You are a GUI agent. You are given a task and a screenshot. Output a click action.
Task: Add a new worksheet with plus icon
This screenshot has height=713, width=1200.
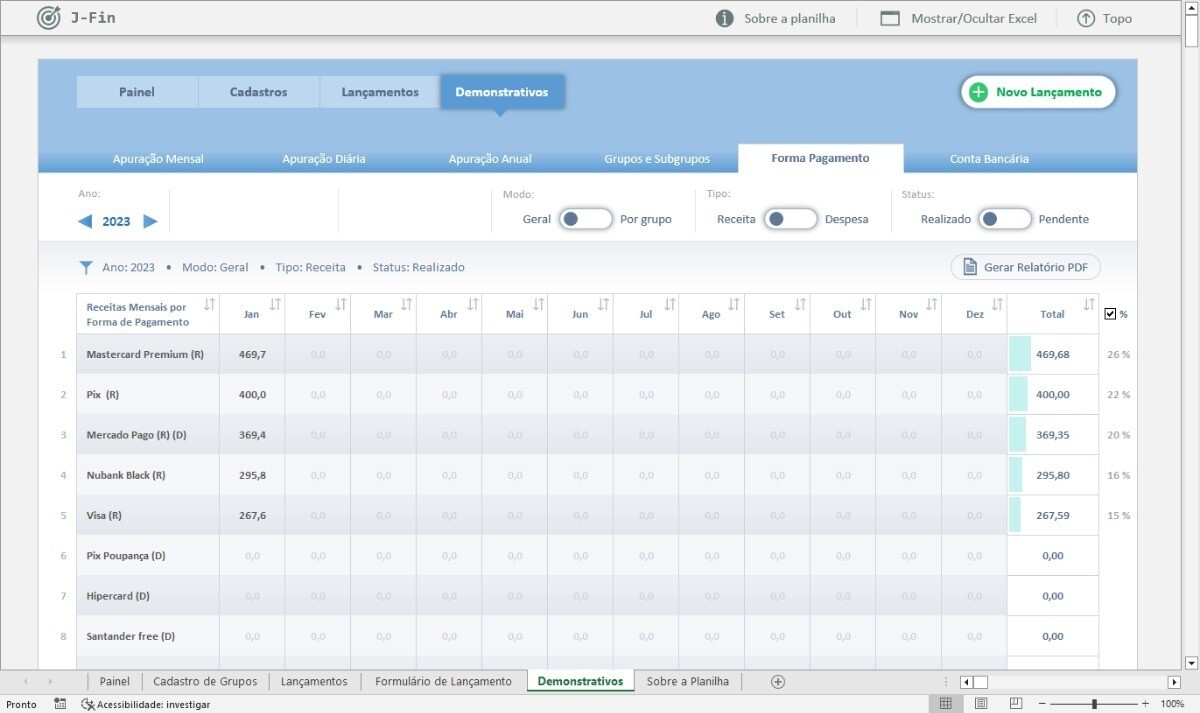tap(778, 682)
